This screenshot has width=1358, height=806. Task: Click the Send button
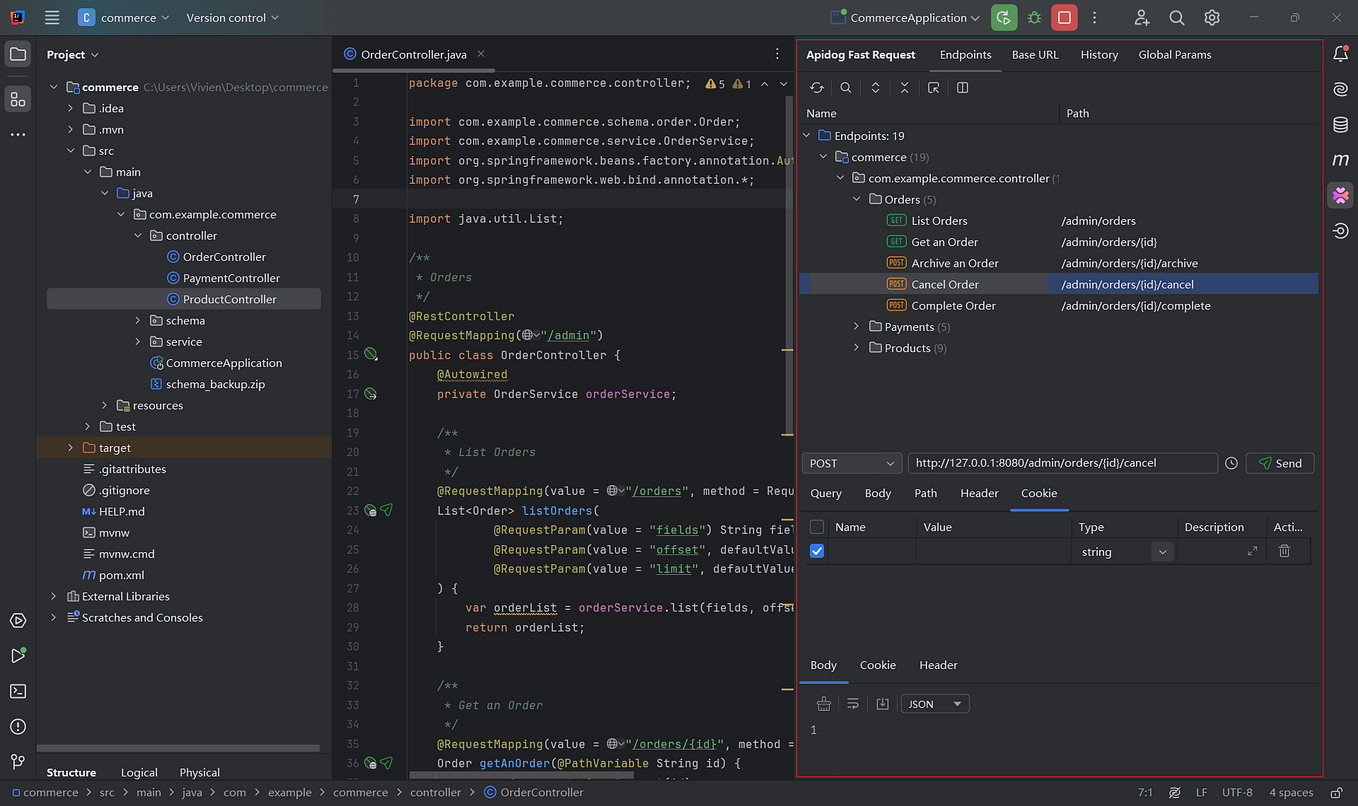tap(1279, 463)
